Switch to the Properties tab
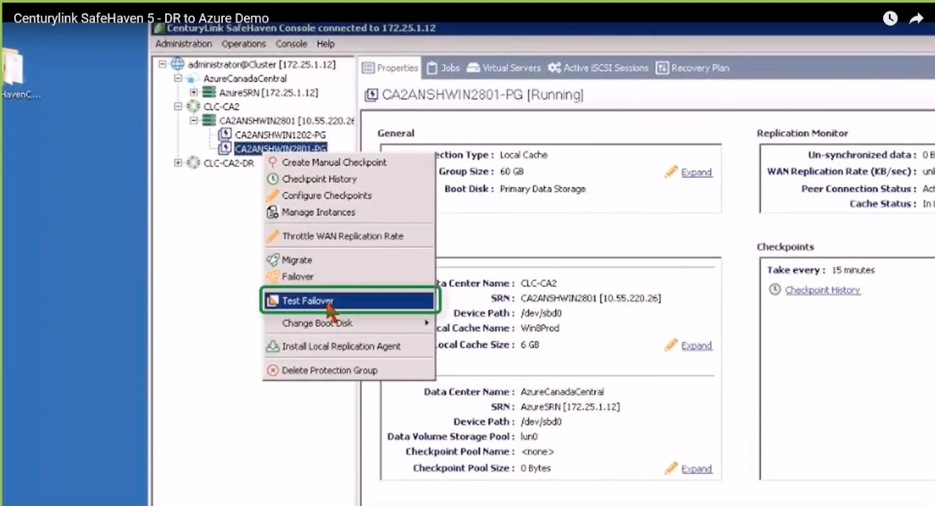Image resolution: width=935 pixels, height=506 pixels. (x=390, y=68)
